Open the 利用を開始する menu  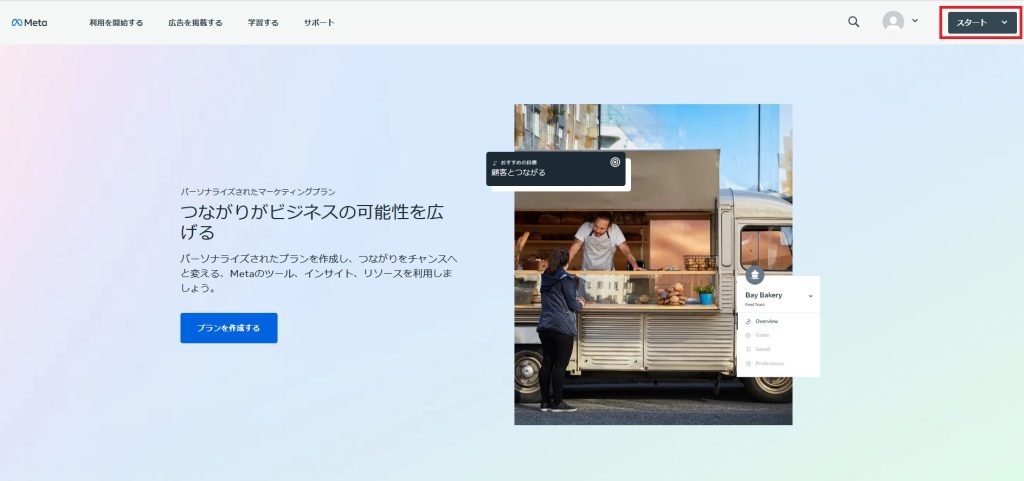pyautogui.click(x=116, y=22)
